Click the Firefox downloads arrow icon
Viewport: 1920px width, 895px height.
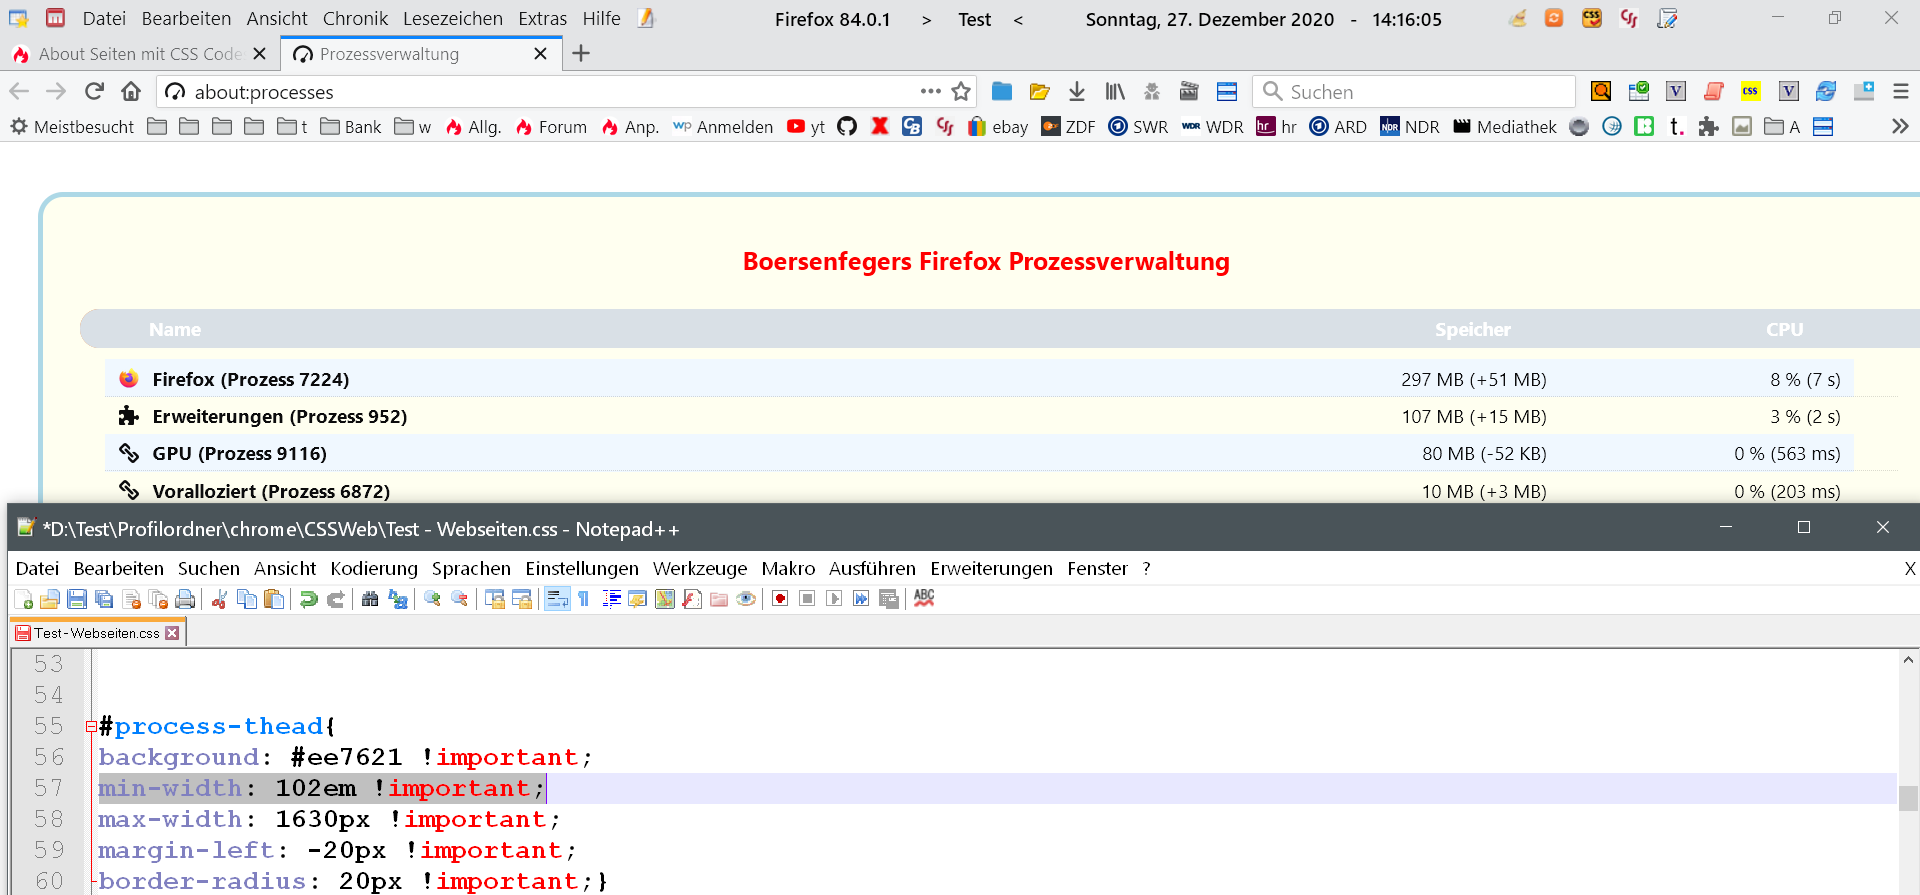tap(1077, 92)
